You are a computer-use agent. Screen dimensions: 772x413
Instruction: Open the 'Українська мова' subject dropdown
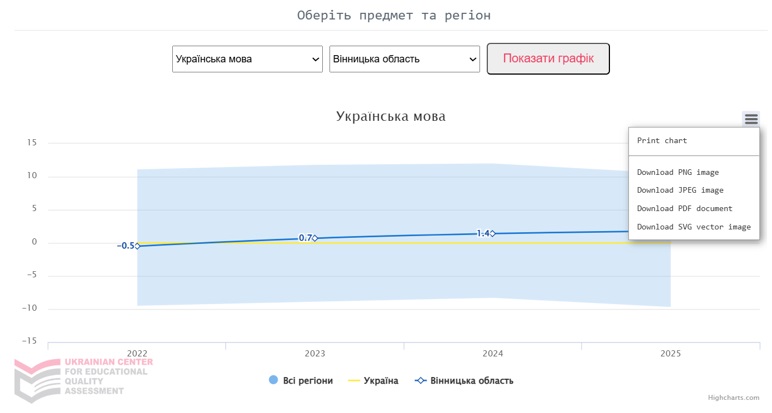[247, 59]
